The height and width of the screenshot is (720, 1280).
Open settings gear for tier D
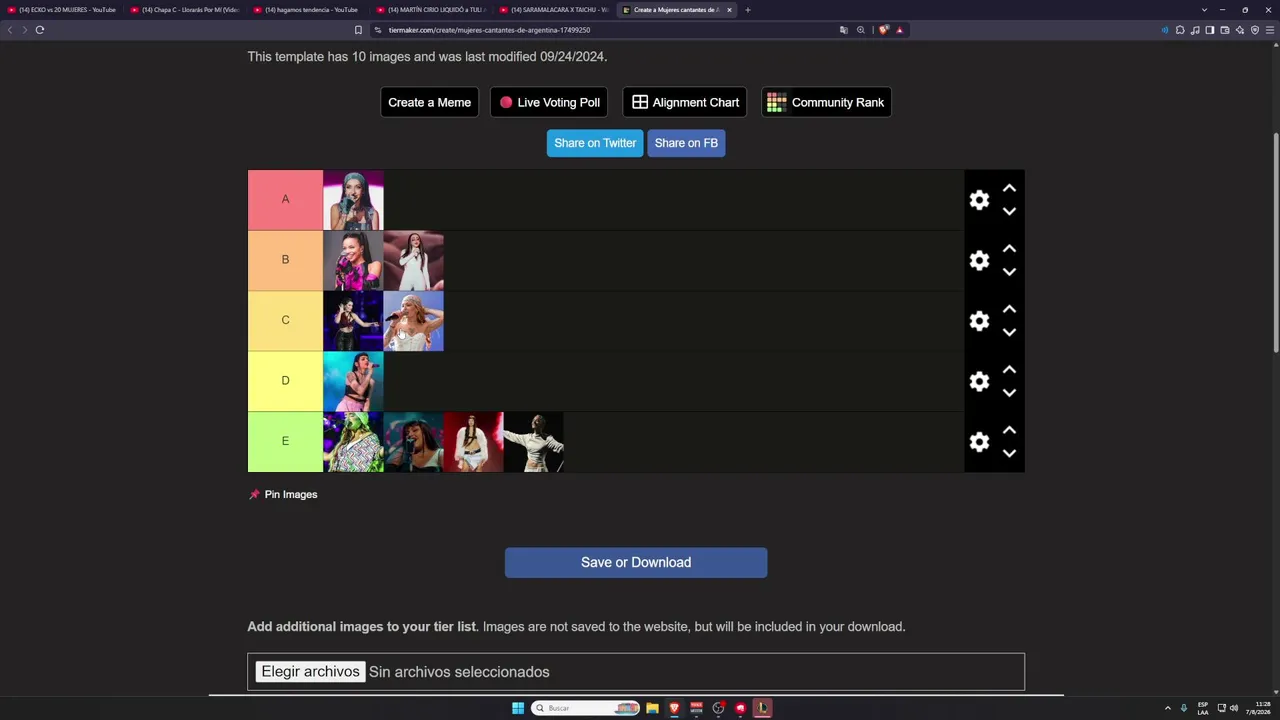click(979, 381)
